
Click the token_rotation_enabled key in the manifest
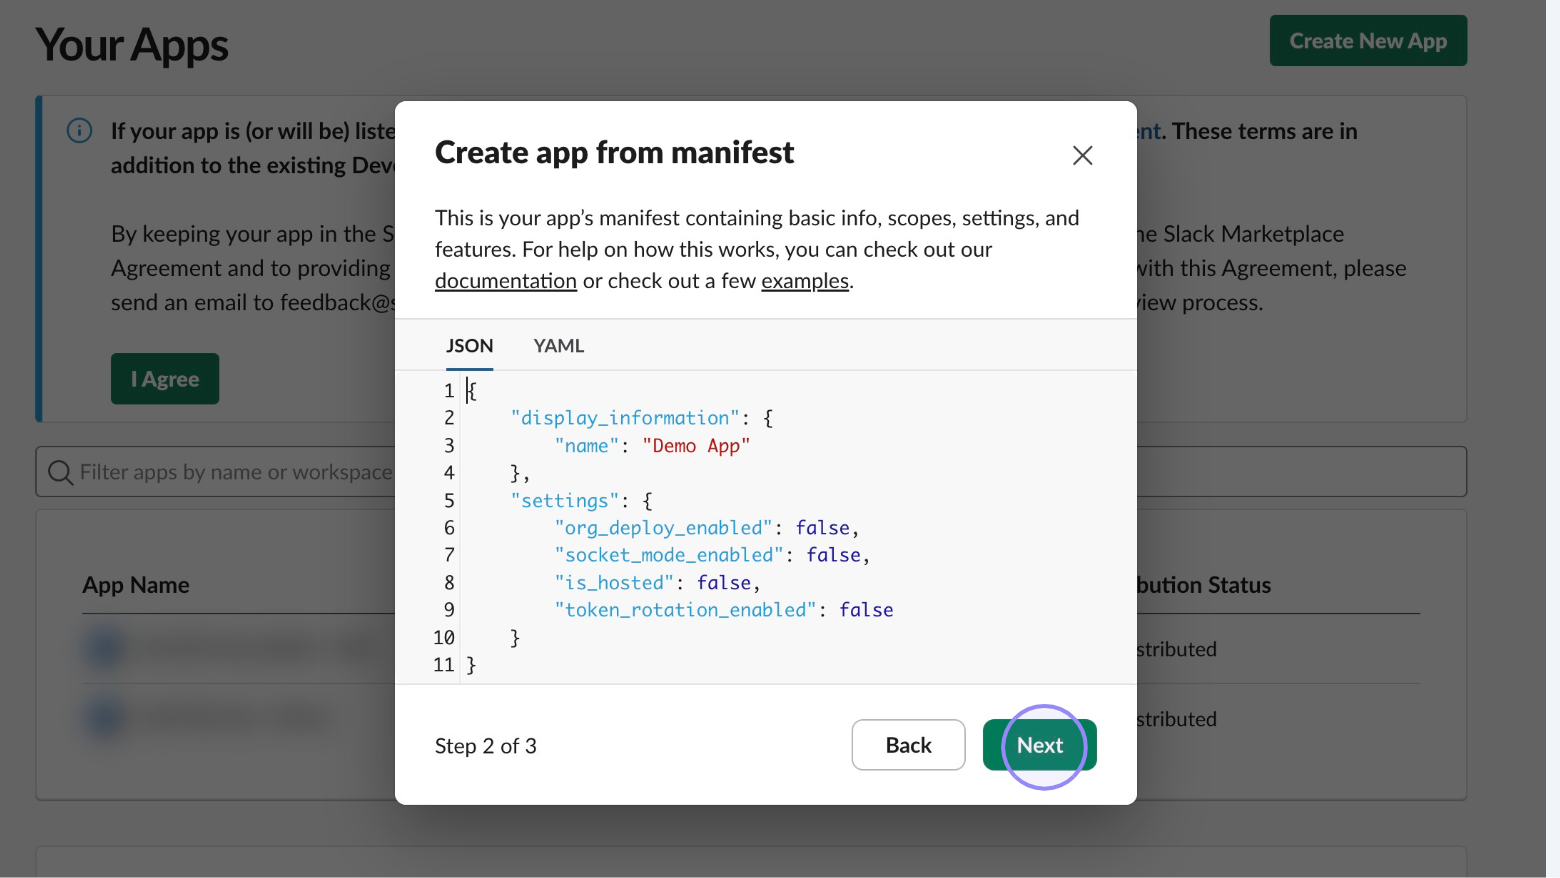coord(685,610)
